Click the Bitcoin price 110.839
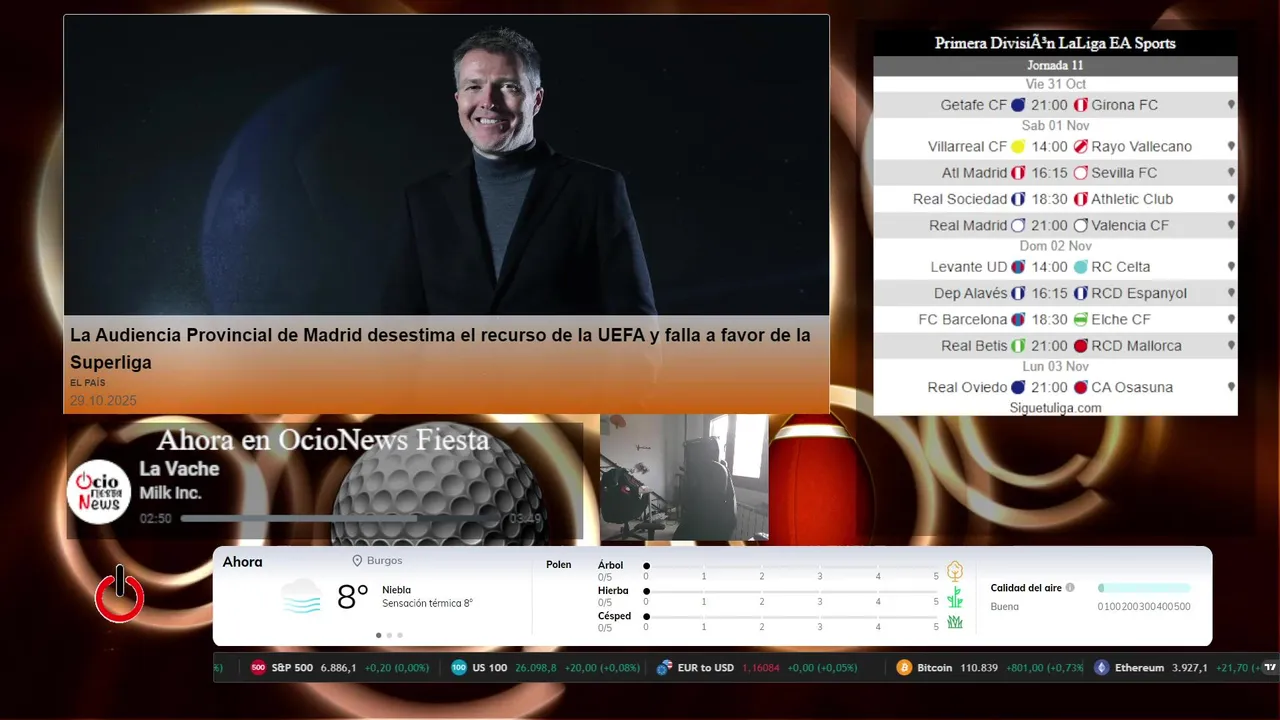This screenshot has height=720, width=1280. (979, 668)
